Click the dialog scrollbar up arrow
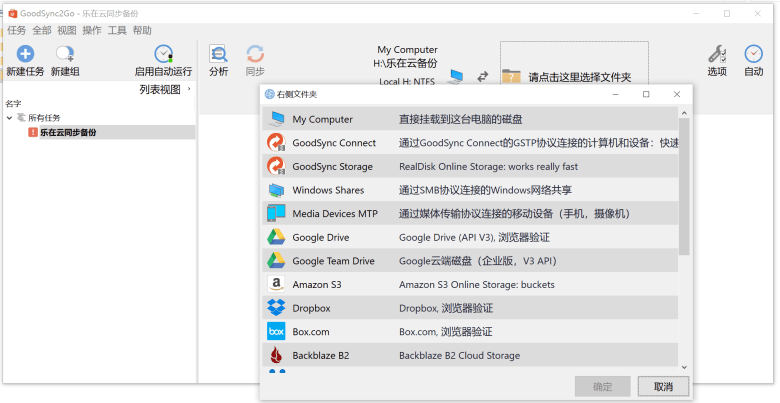This screenshot has width=780, height=403. pyautogui.click(x=684, y=113)
